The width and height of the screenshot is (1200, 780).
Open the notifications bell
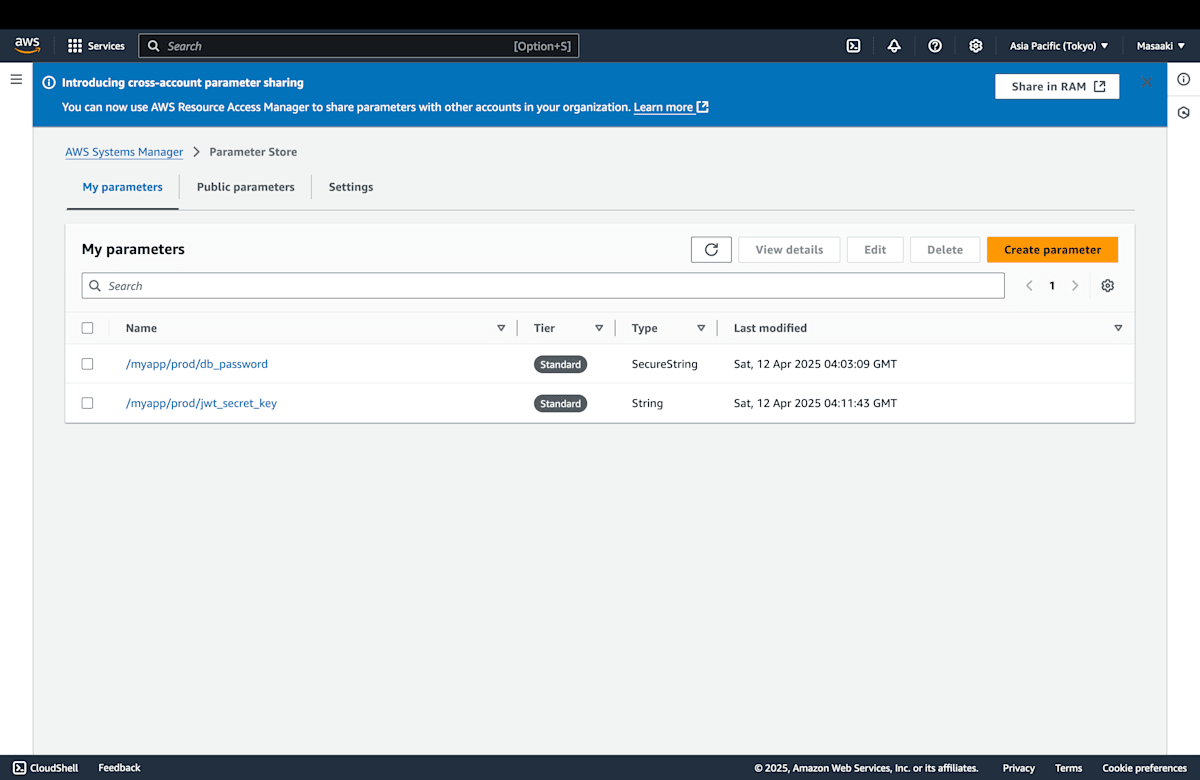(894, 46)
